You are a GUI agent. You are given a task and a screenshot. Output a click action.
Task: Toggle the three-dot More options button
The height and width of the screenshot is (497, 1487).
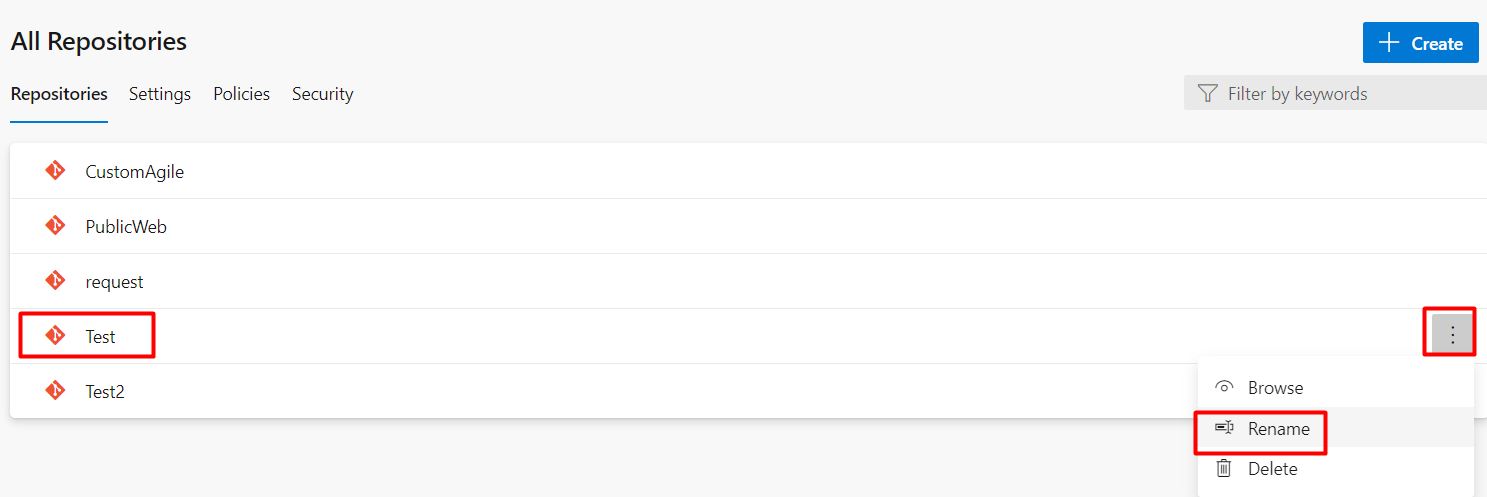(1452, 335)
